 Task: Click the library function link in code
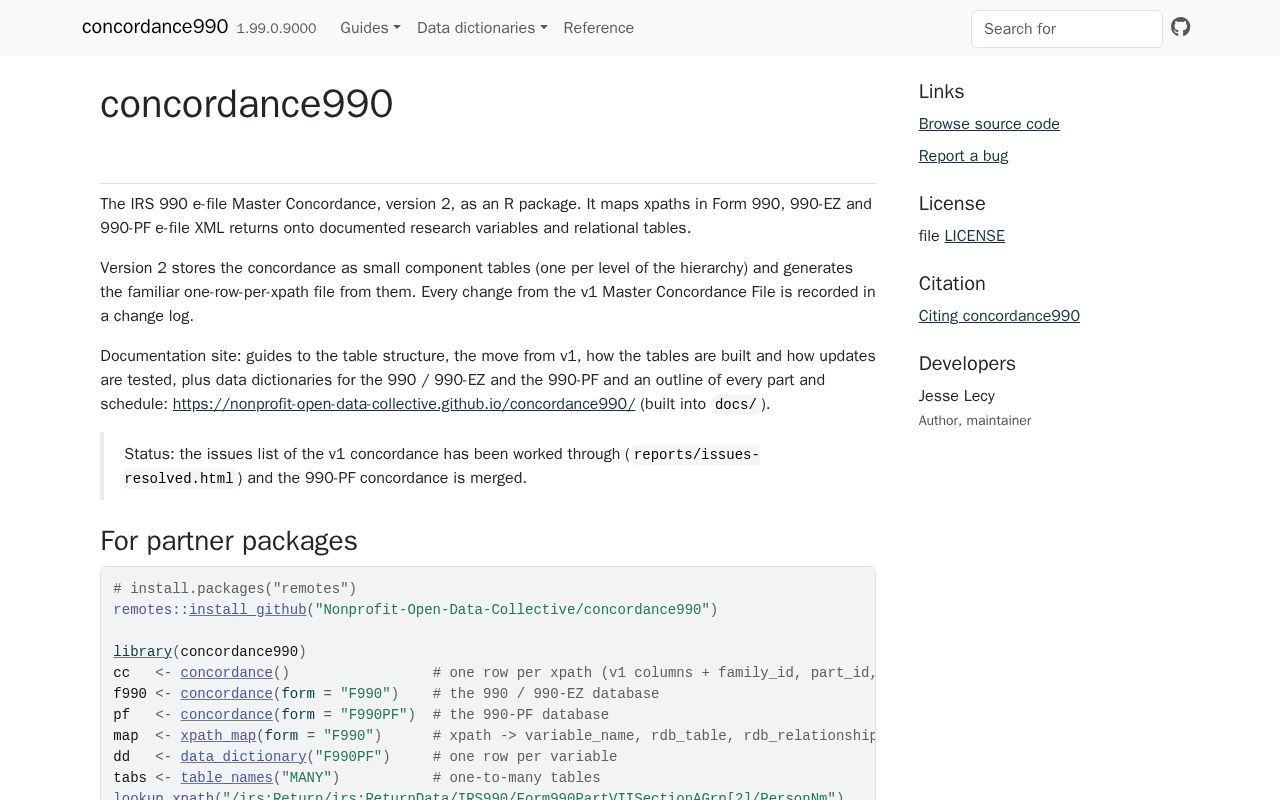[x=142, y=652]
